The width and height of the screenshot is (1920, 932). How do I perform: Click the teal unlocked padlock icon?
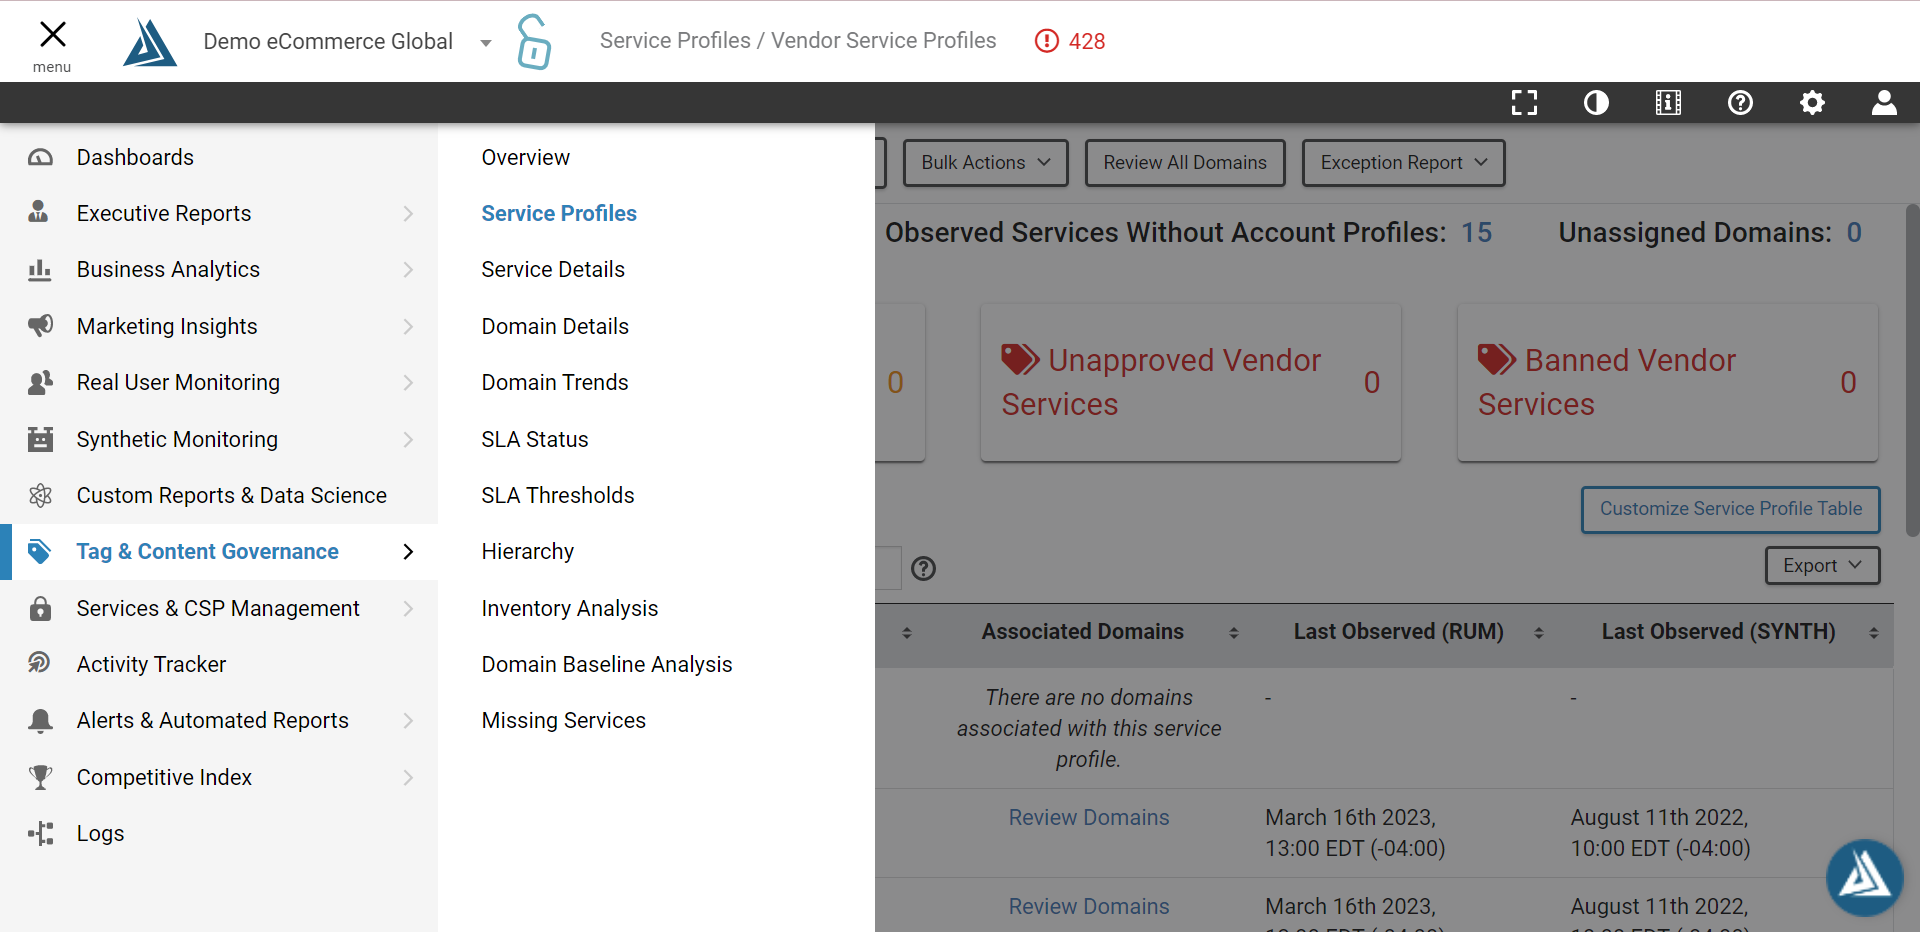[534, 42]
